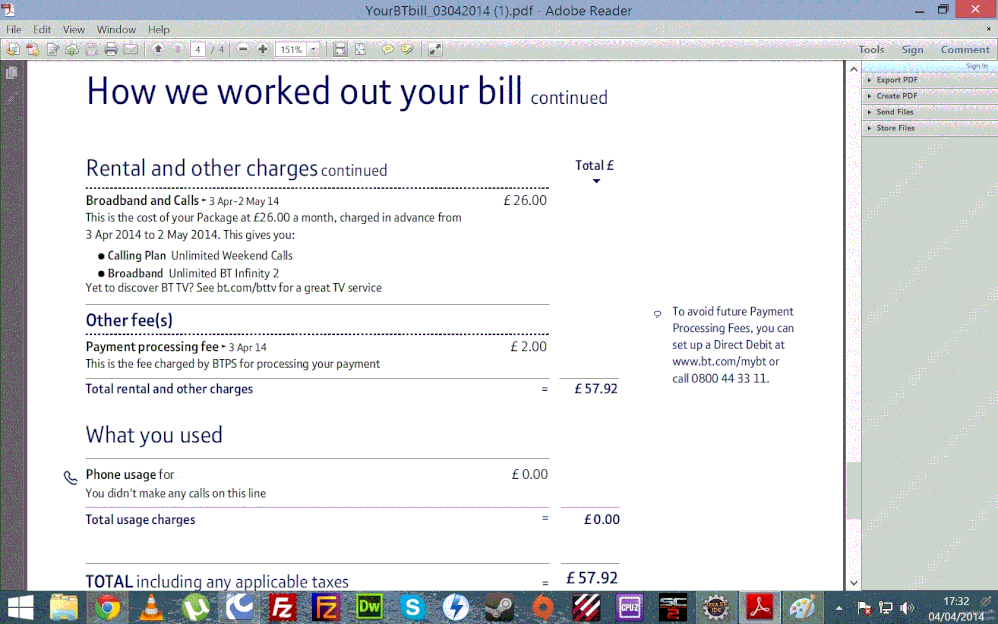The width and height of the screenshot is (998, 624).
Task: Open the zoom percentage dropdown arrow
Action: [x=314, y=49]
